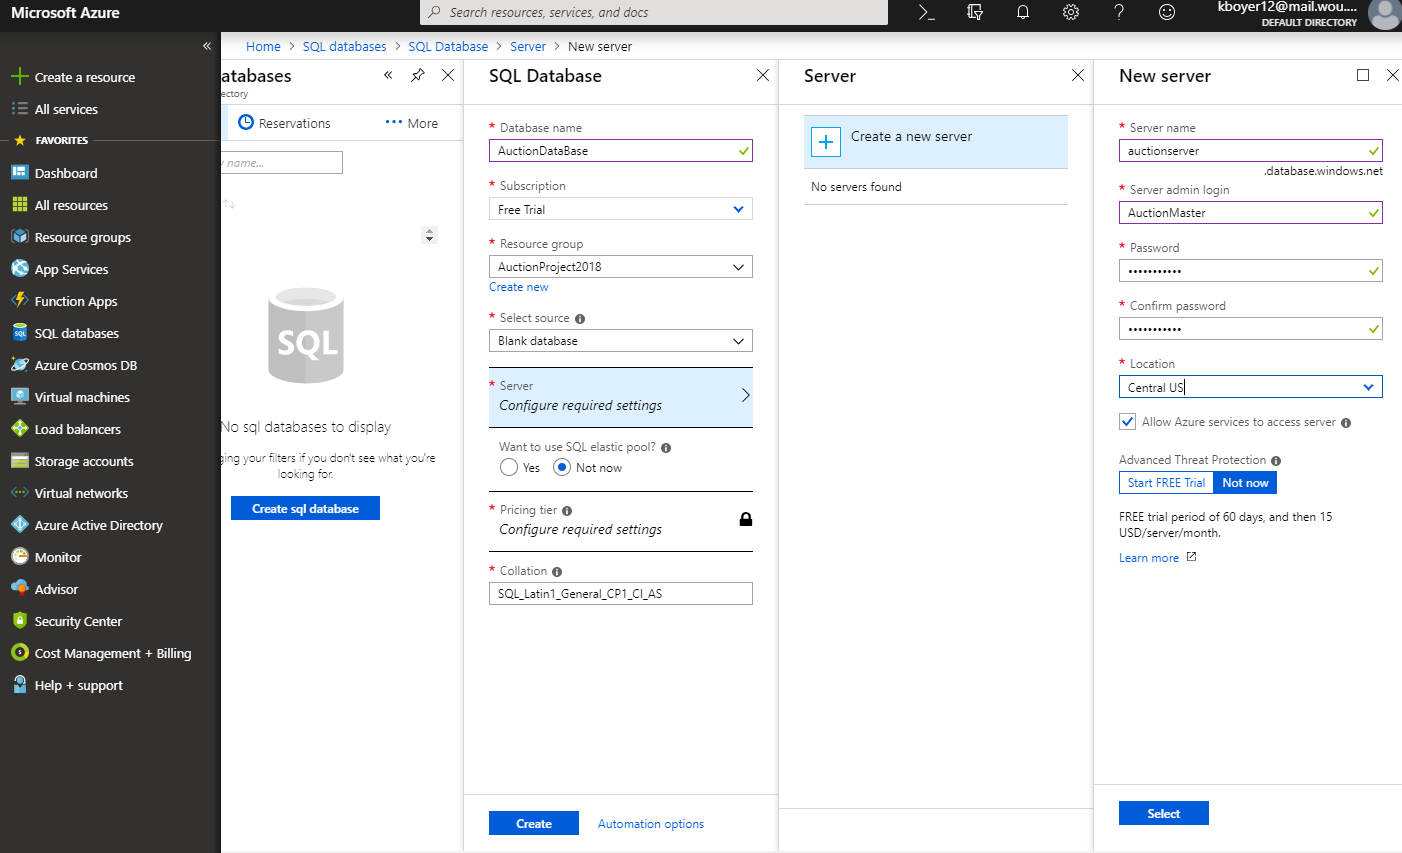Open Automation options link
1402x853 pixels.
[651, 824]
